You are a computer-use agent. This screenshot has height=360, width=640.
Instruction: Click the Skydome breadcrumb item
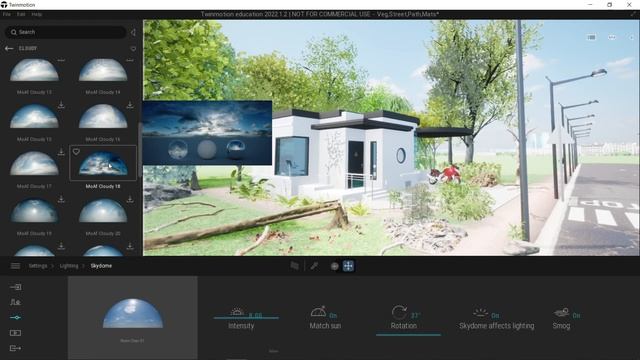[101, 266]
